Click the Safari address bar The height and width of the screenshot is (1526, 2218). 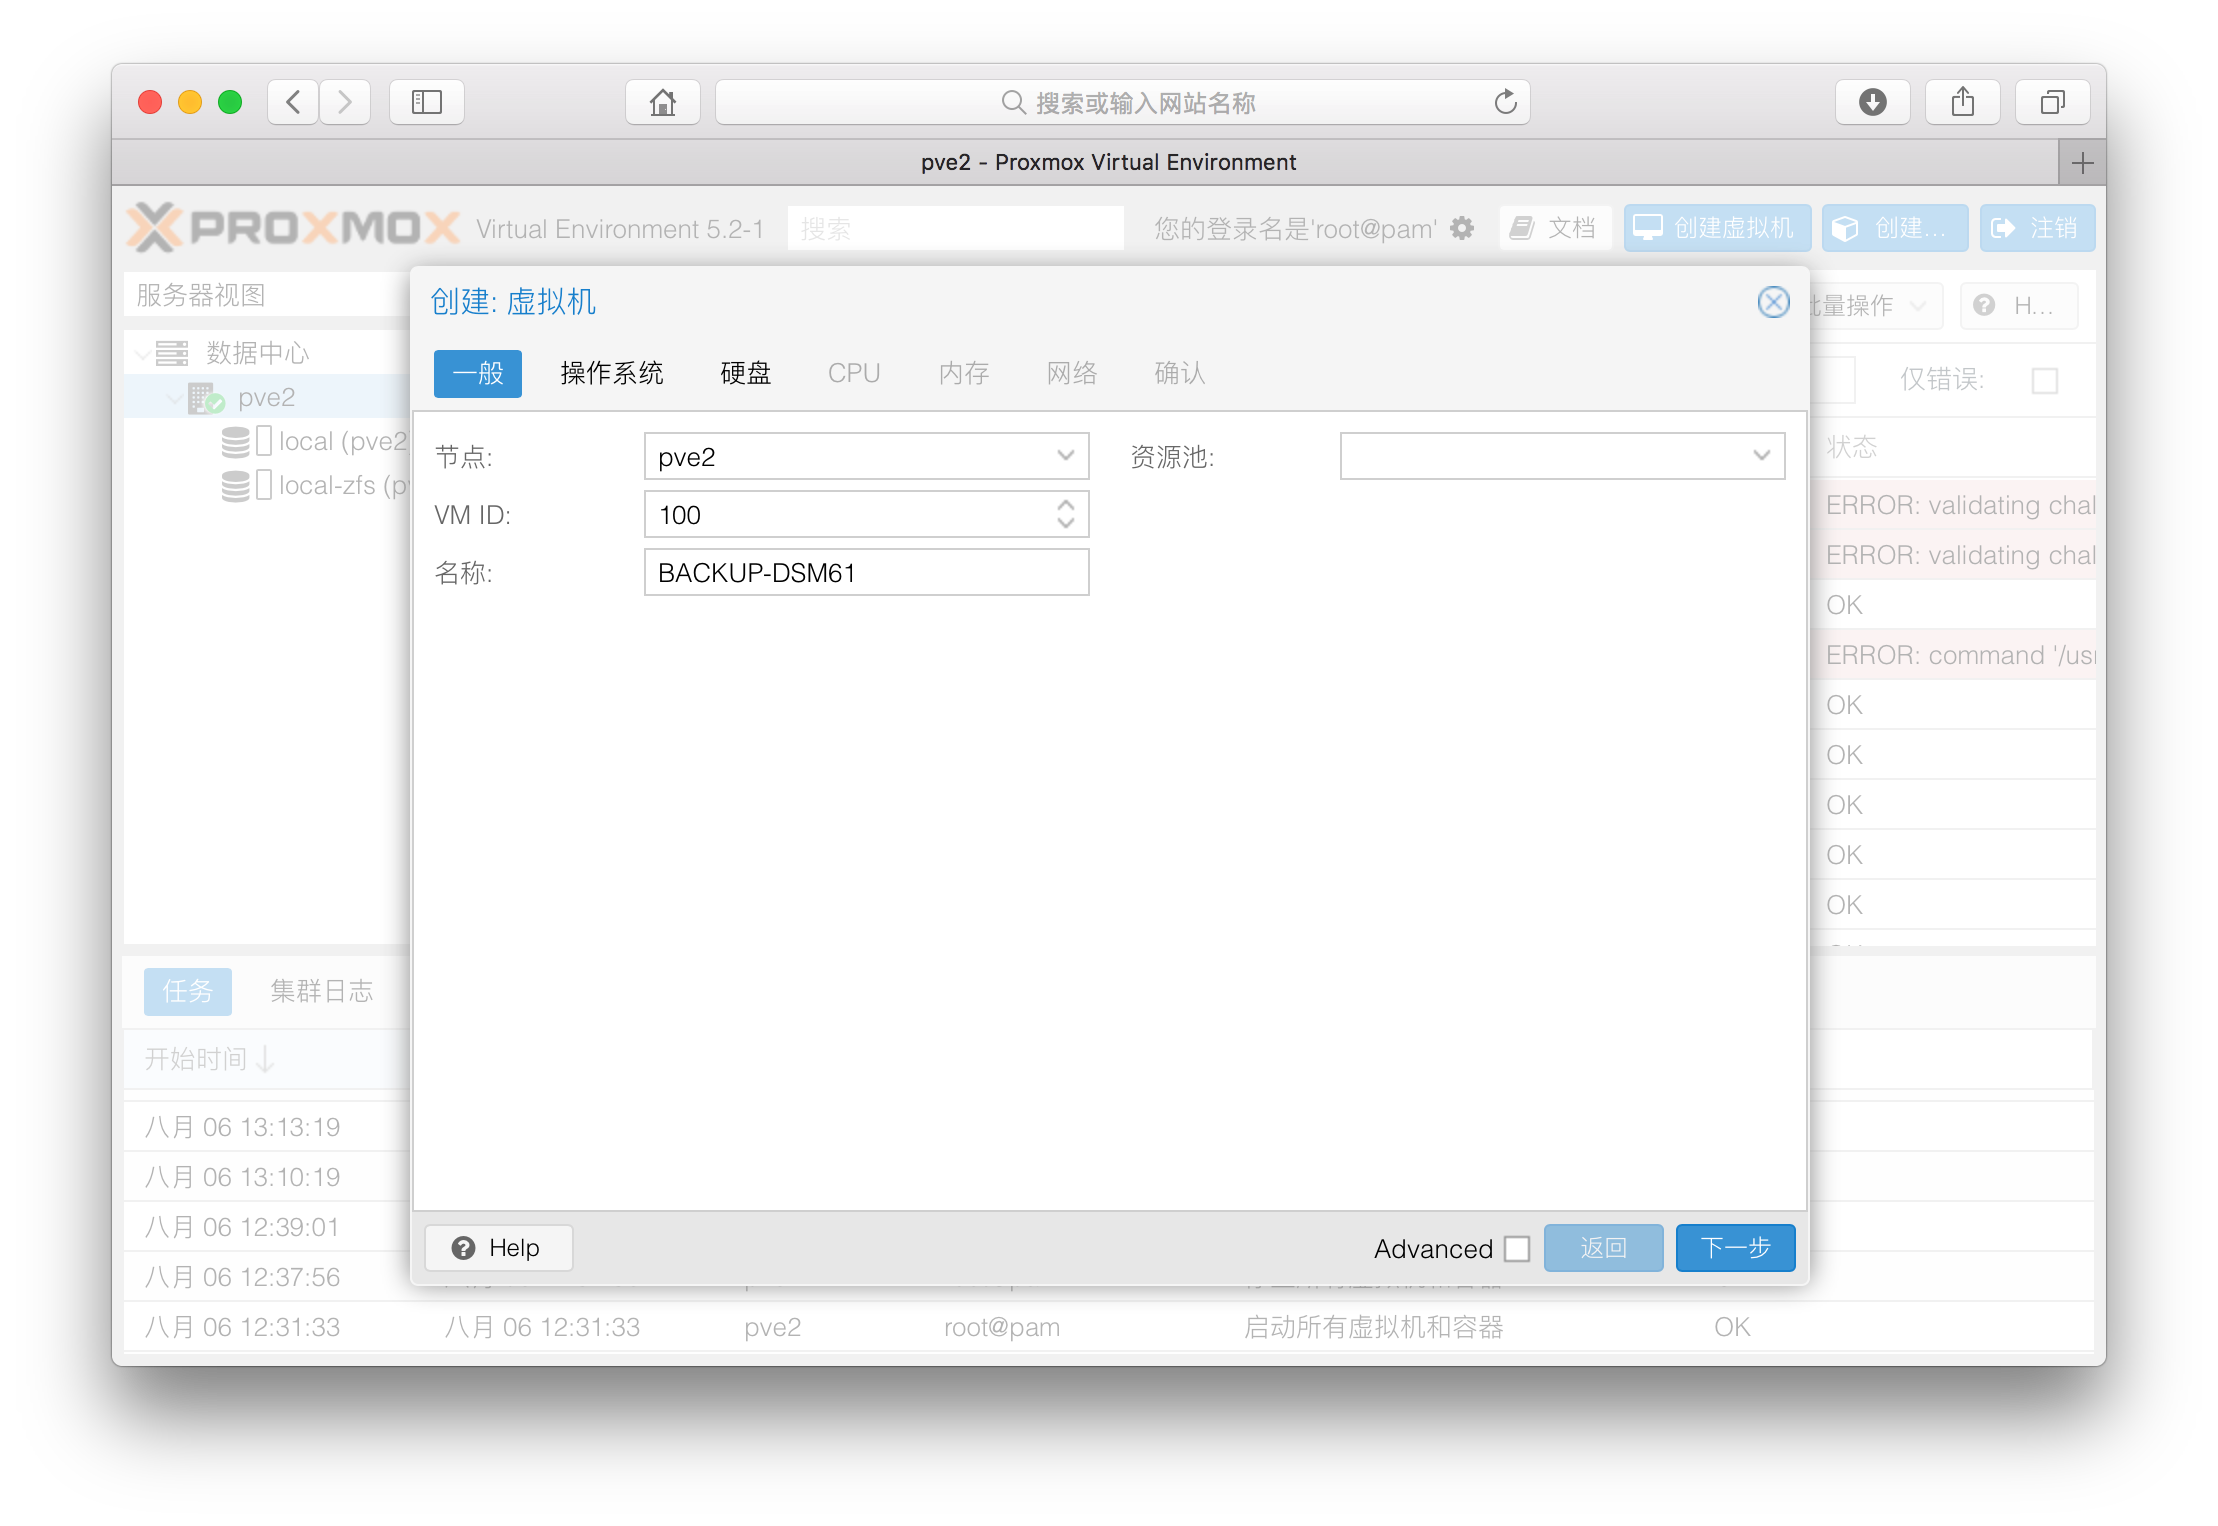[1122, 102]
